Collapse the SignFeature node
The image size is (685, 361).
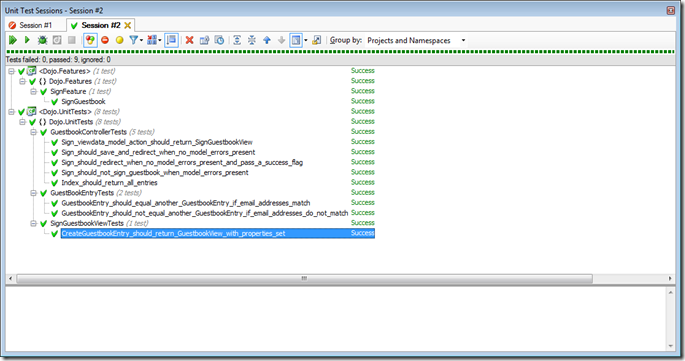click(x=33, y=91)
